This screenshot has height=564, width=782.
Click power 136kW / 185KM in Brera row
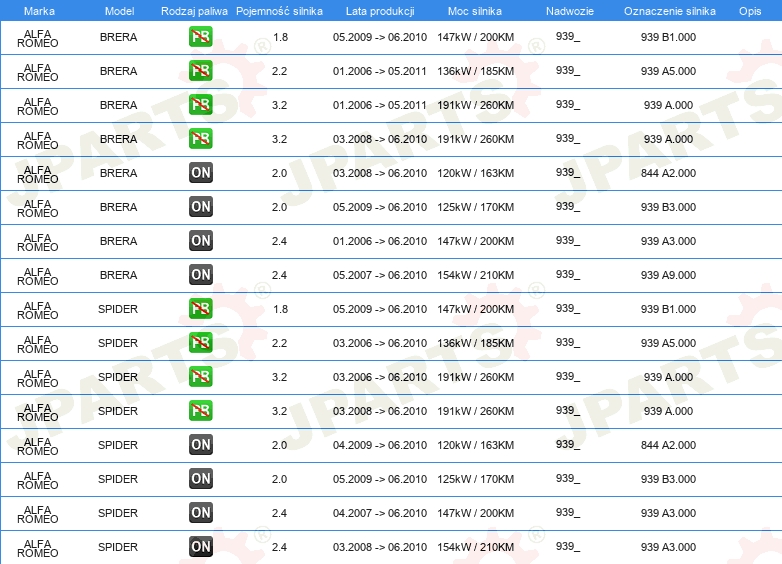coord(475,71)
